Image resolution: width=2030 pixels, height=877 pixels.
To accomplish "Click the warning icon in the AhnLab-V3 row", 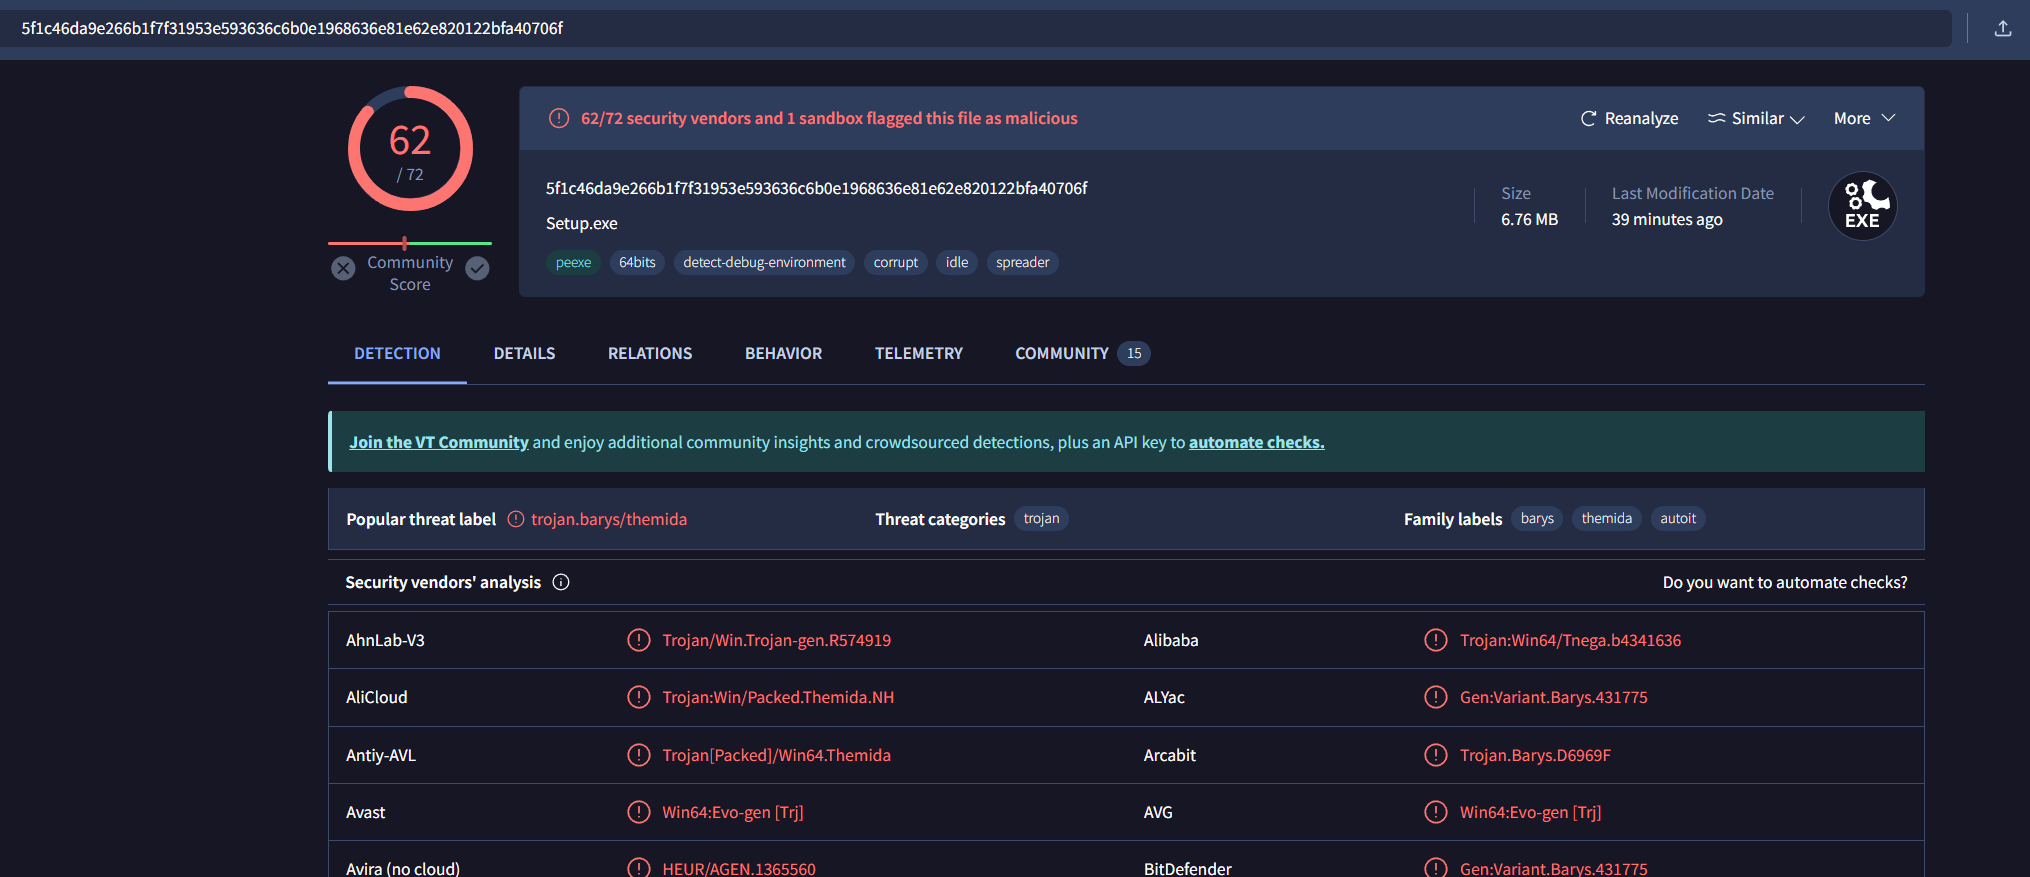I will click(638, 640).
